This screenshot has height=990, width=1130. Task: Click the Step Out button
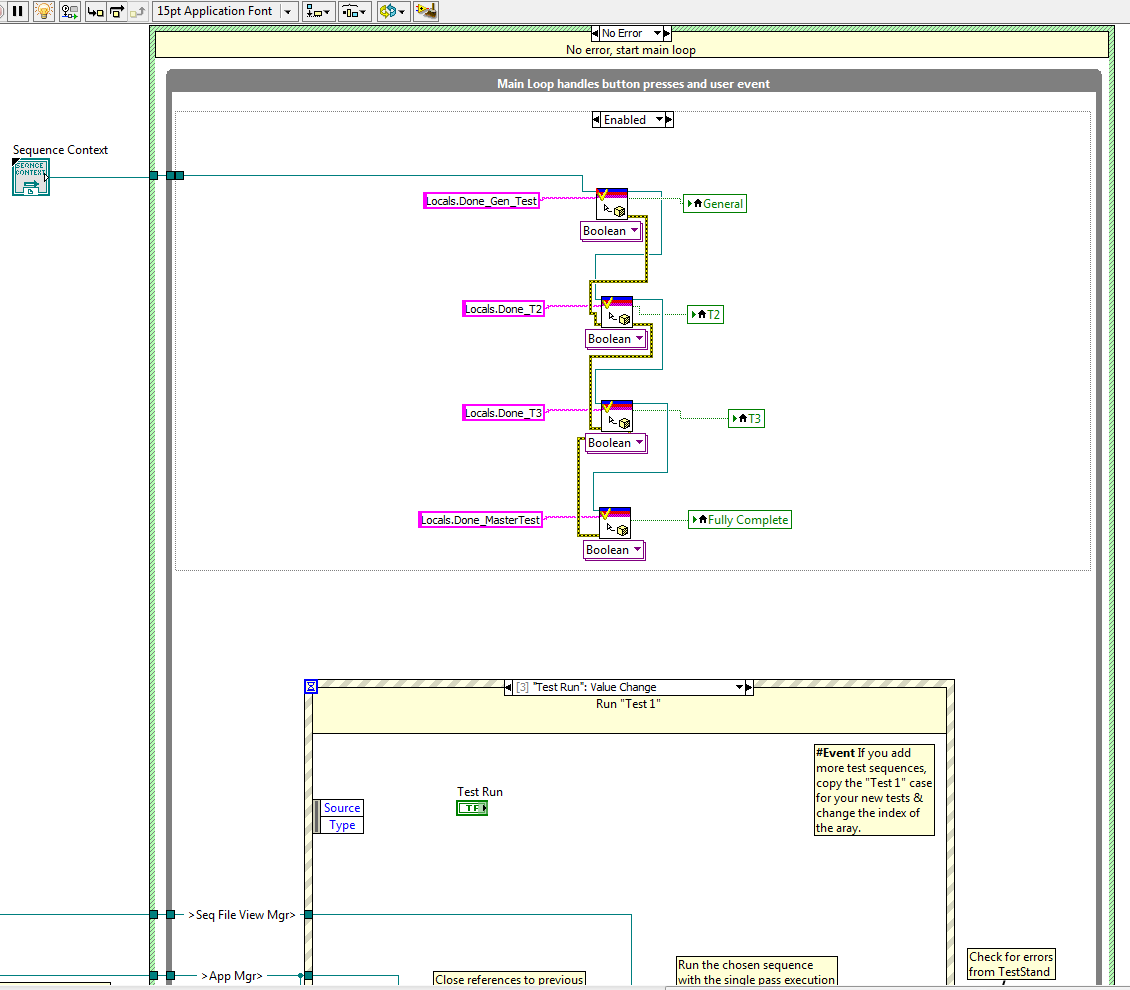138,11
